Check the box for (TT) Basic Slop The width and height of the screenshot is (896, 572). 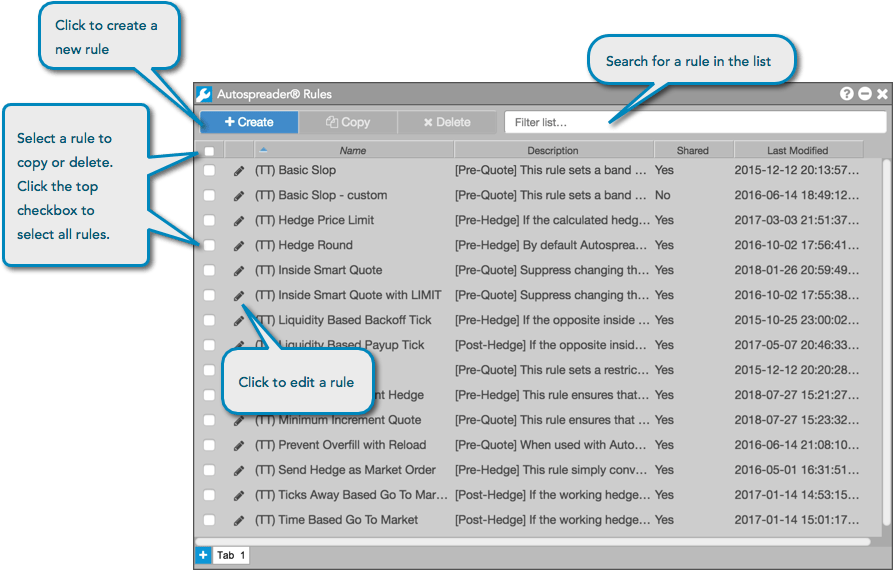[209, 170]
